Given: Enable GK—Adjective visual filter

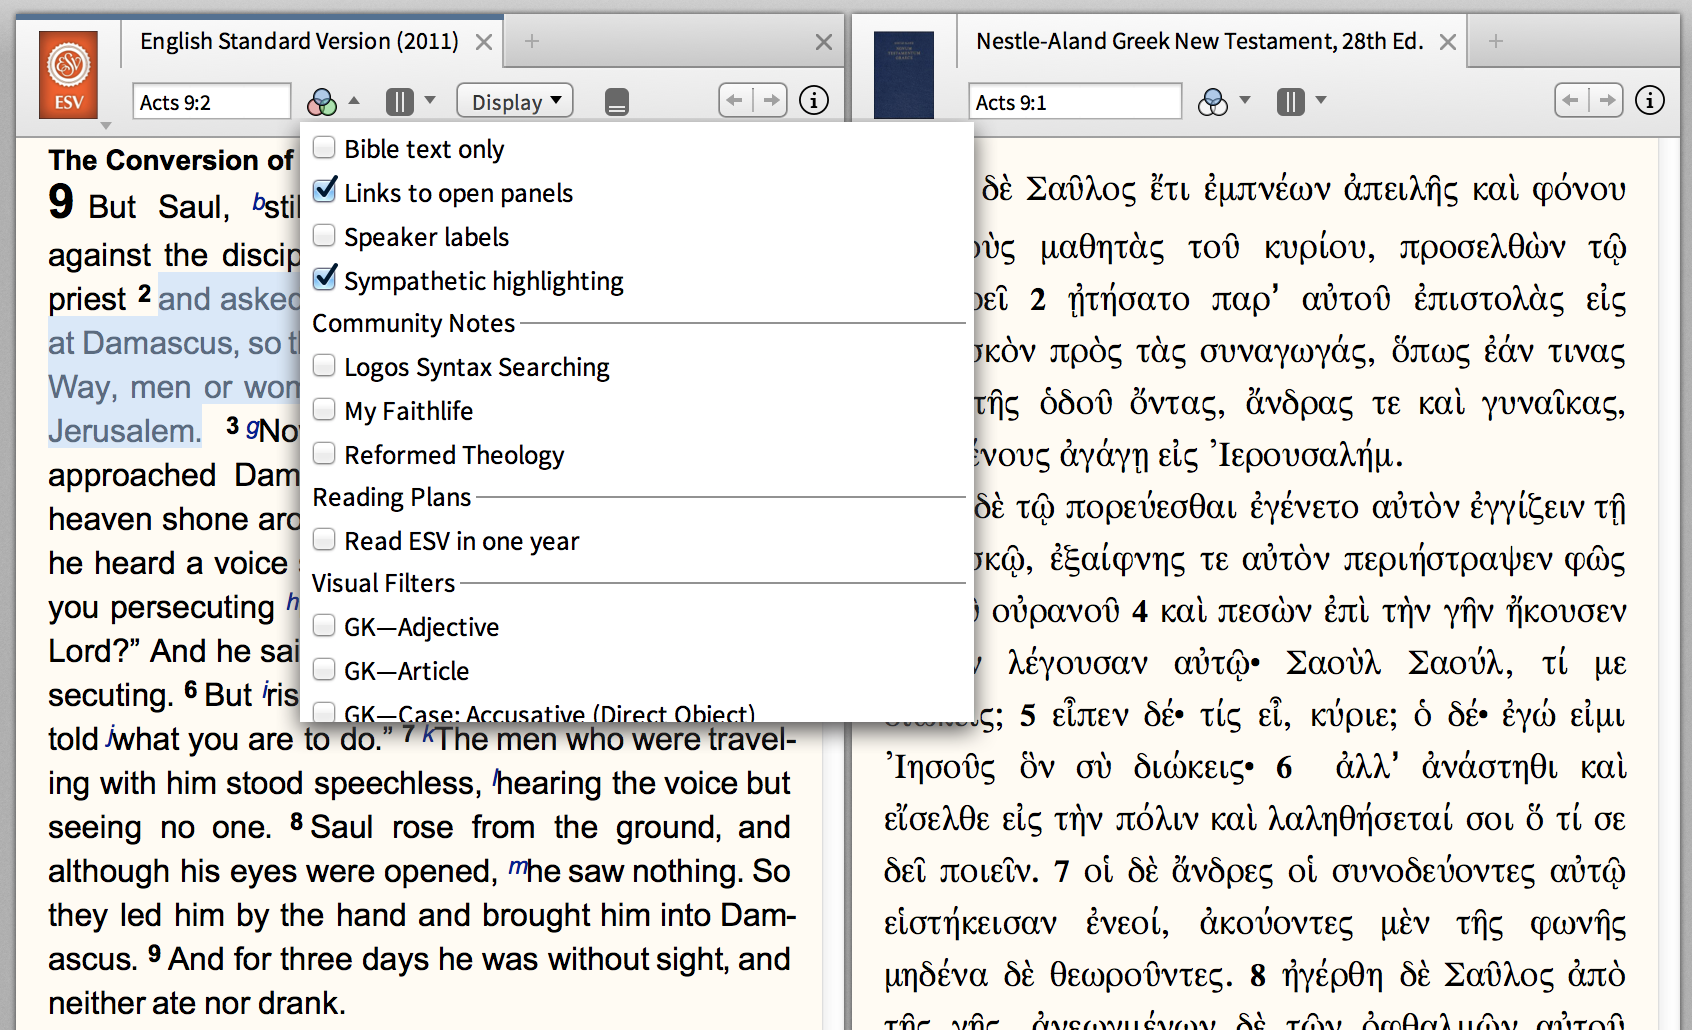Looking at the screenshot, I should [x=324, y=626].
